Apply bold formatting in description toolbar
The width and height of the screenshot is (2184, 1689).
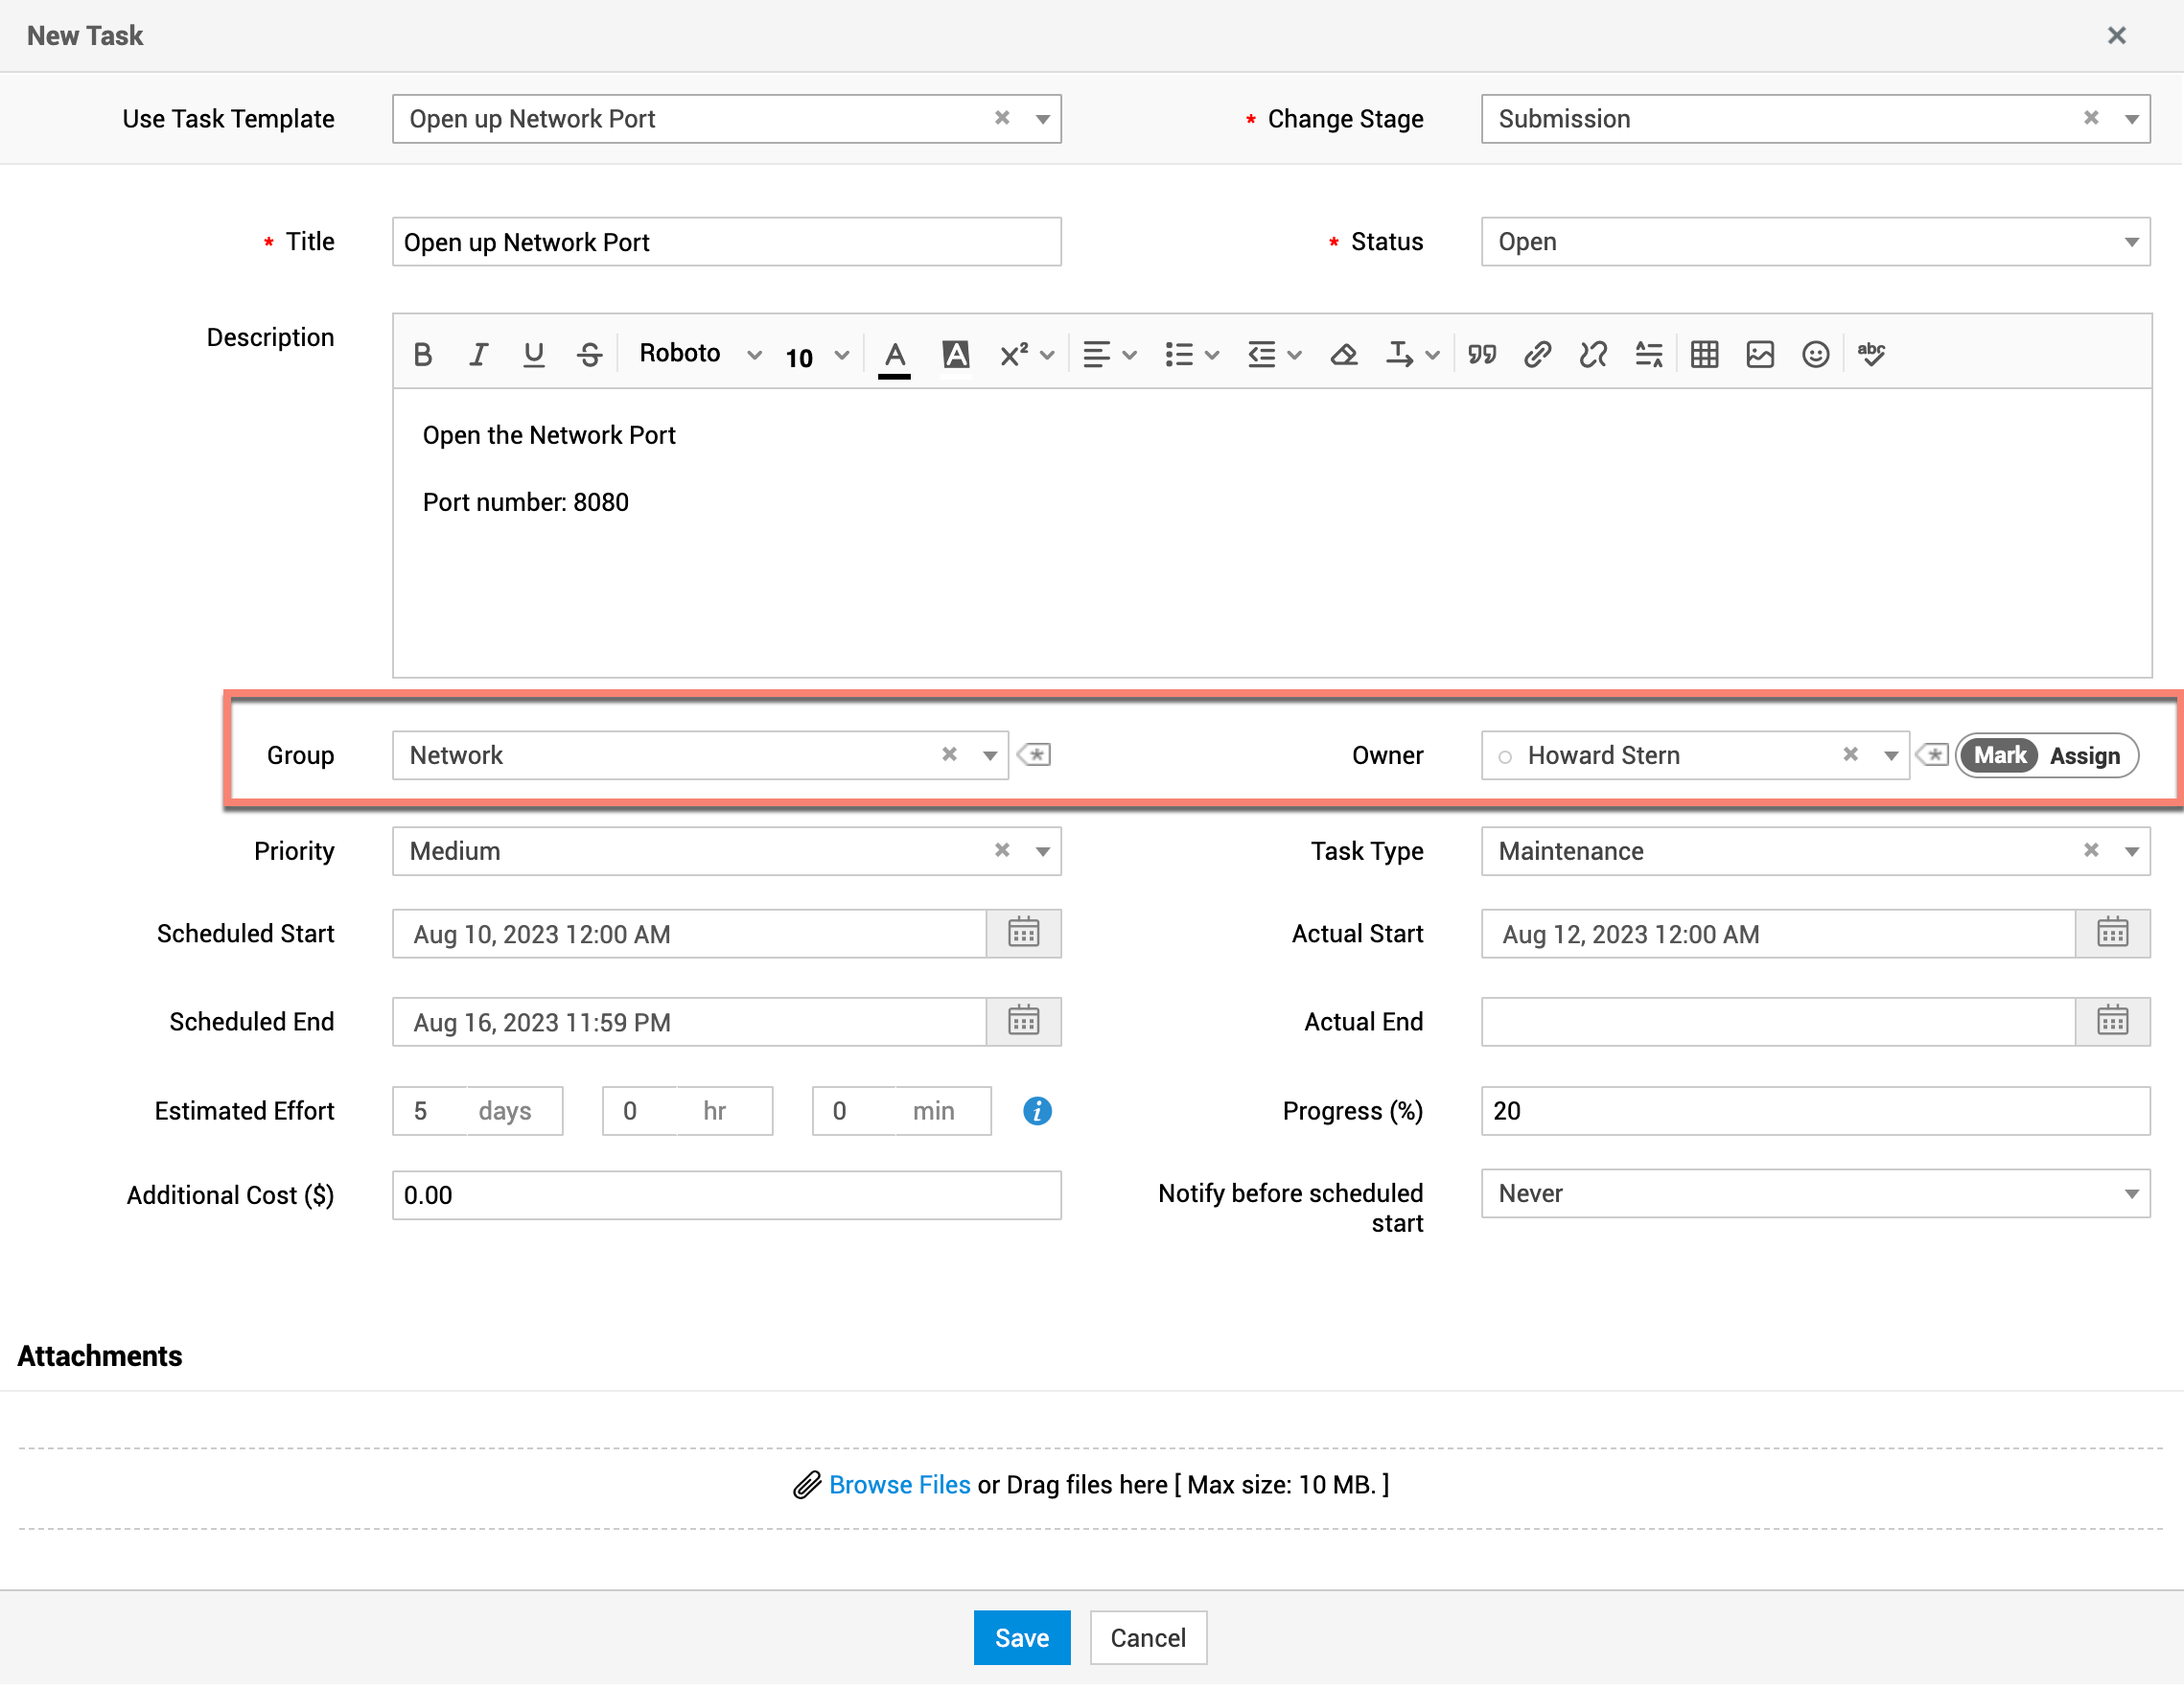(423, 355)
